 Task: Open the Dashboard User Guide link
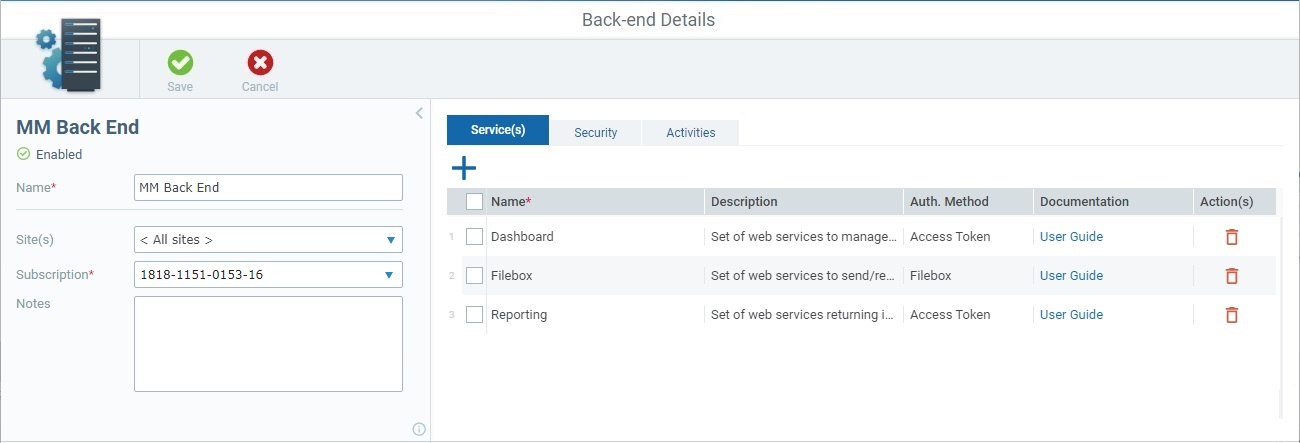[1071, 237]
